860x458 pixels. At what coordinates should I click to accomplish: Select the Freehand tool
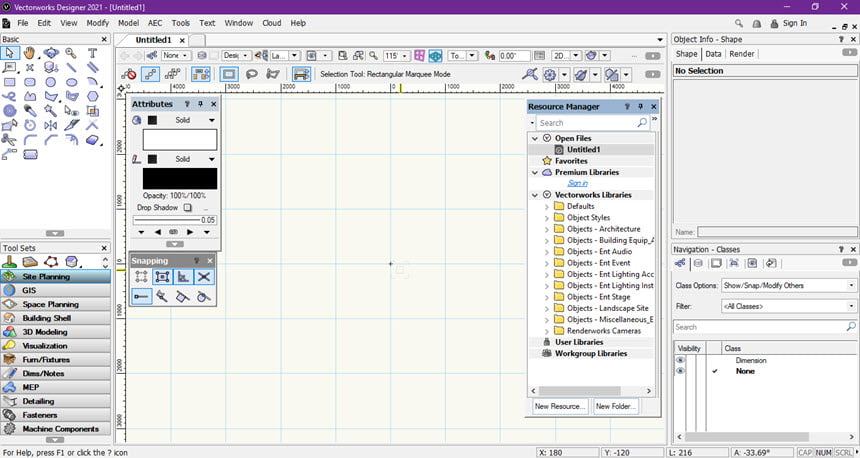click(x=9, y=96)
